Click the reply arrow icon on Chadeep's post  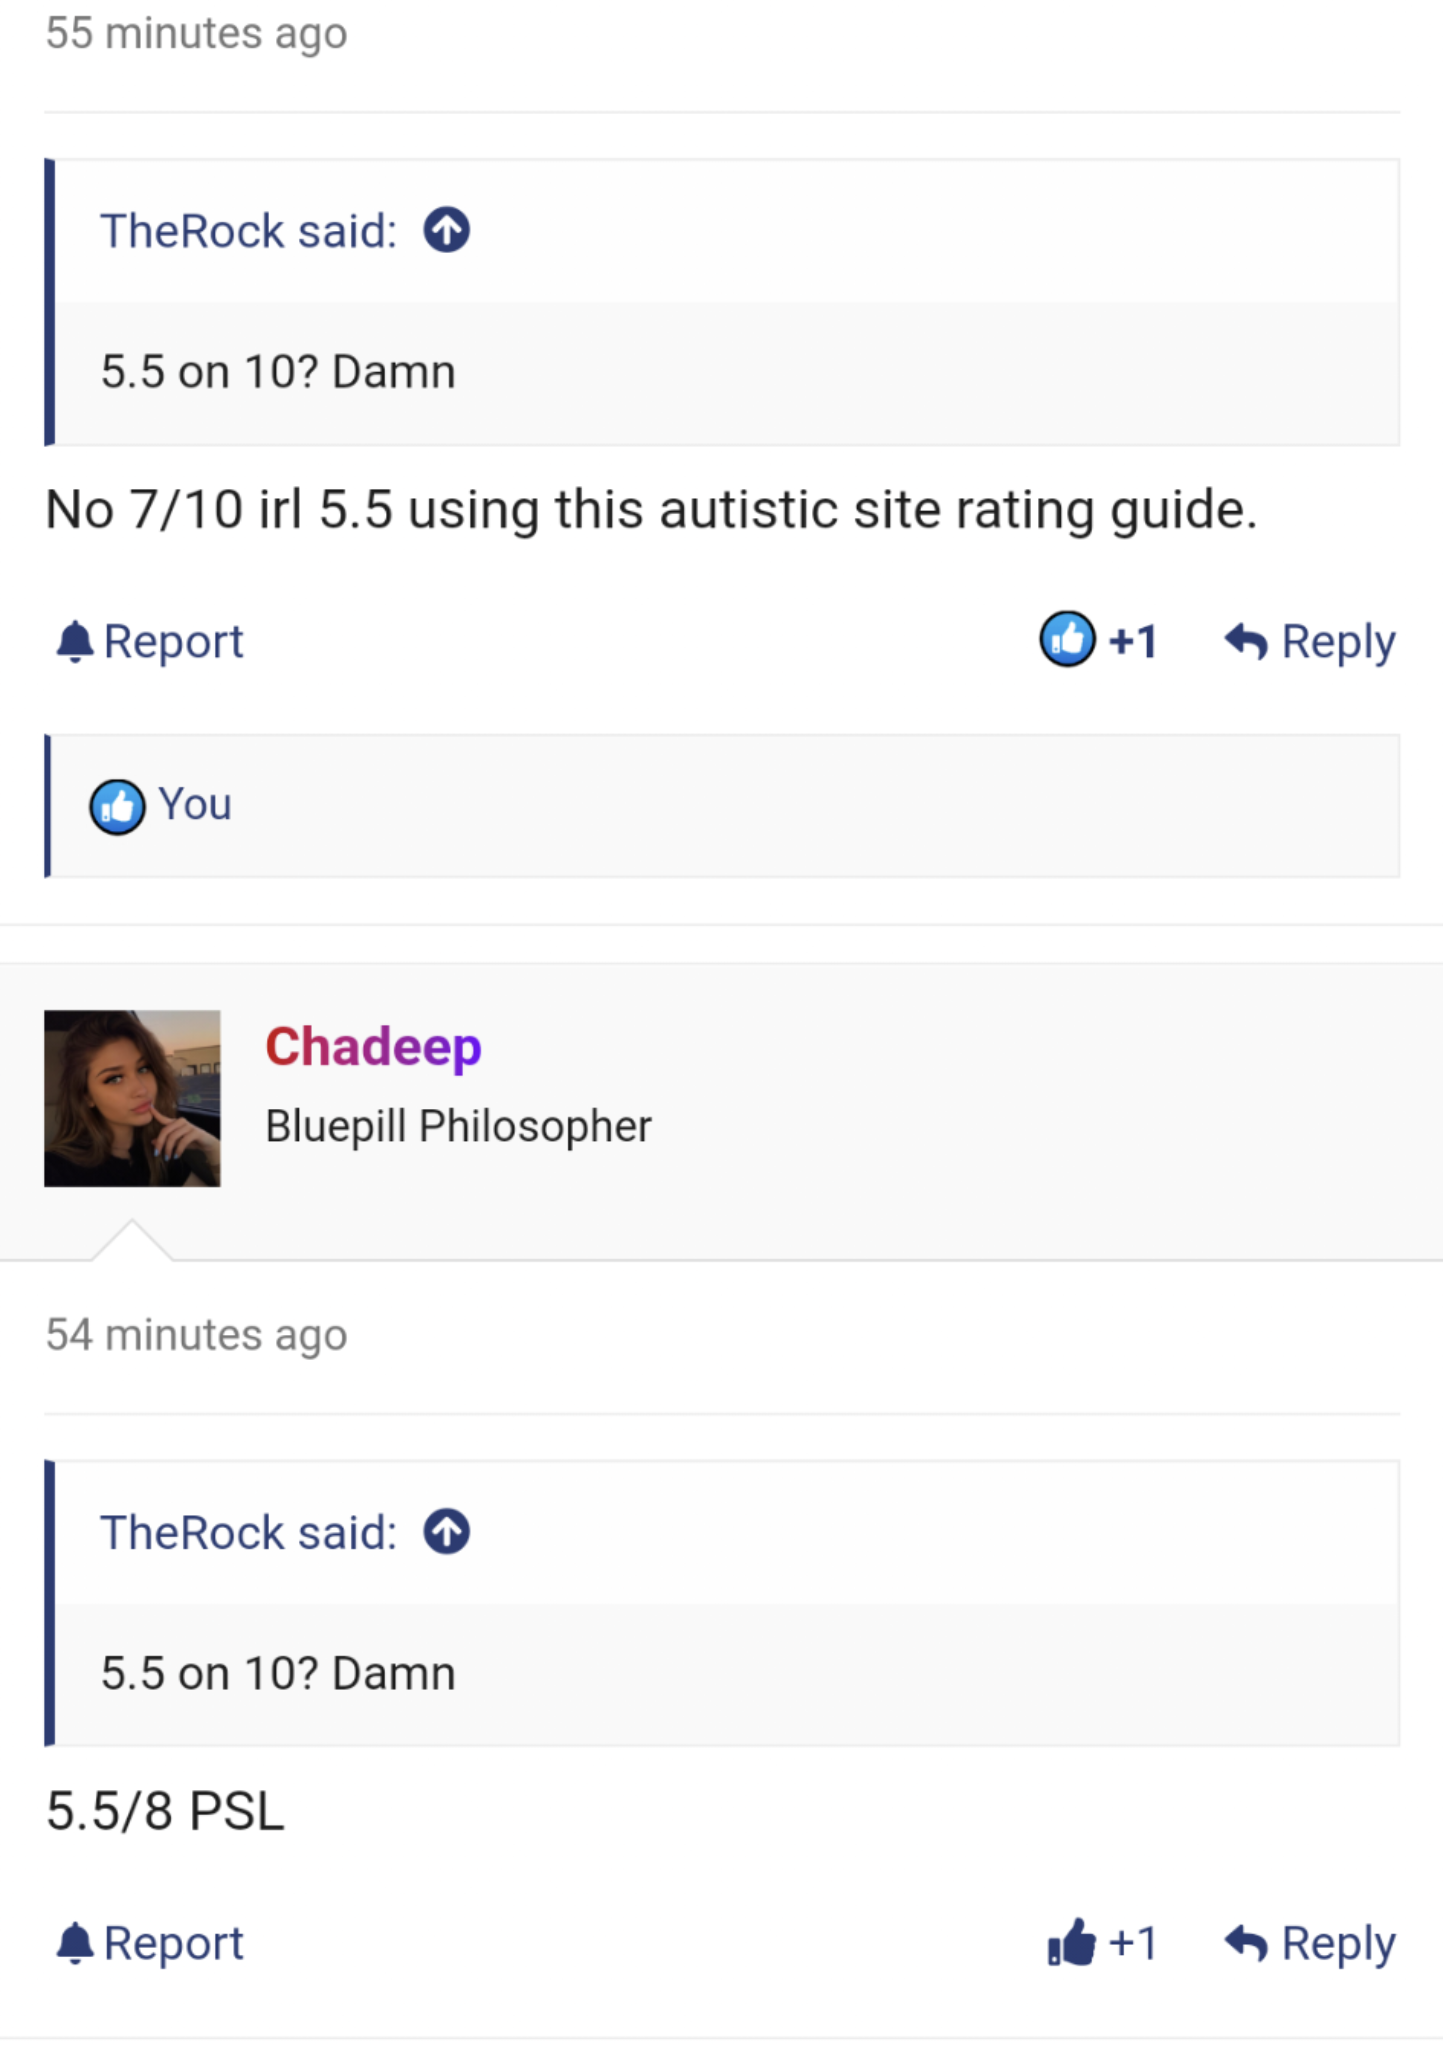(1246, 1944)
